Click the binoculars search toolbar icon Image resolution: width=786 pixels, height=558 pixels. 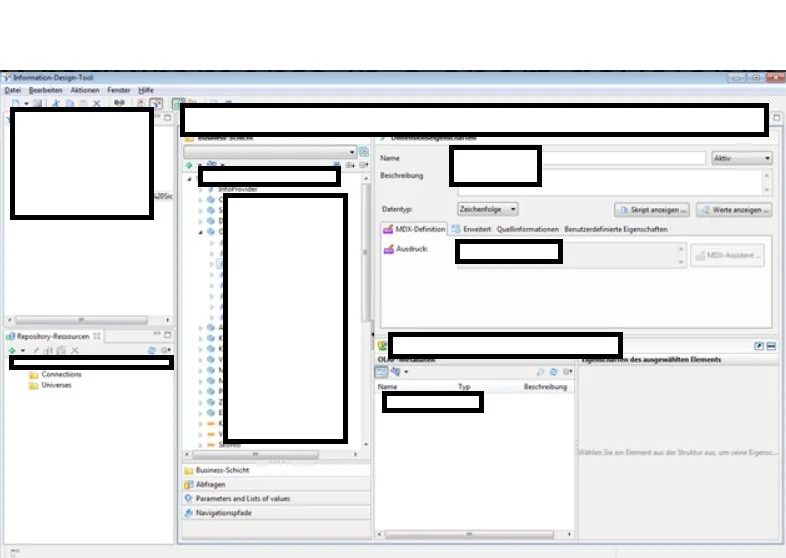point(119,103)
